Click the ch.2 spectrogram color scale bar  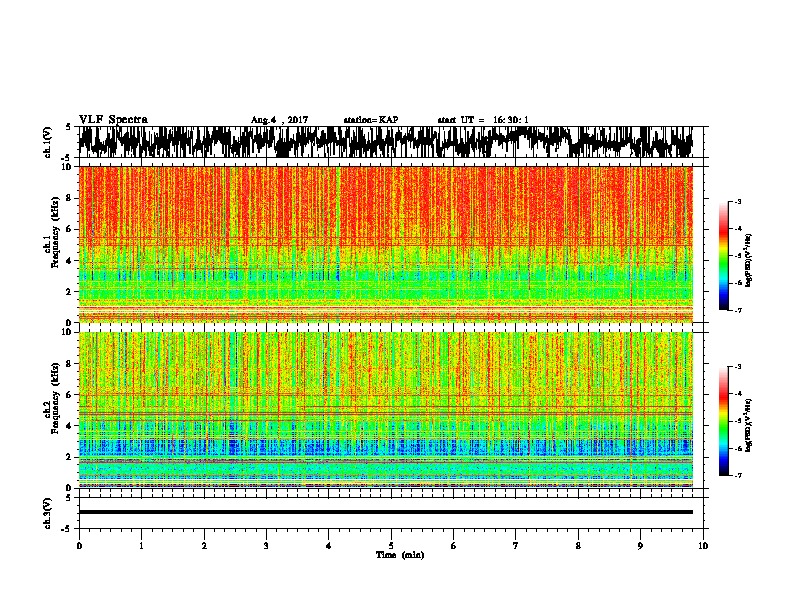[724, 421]
